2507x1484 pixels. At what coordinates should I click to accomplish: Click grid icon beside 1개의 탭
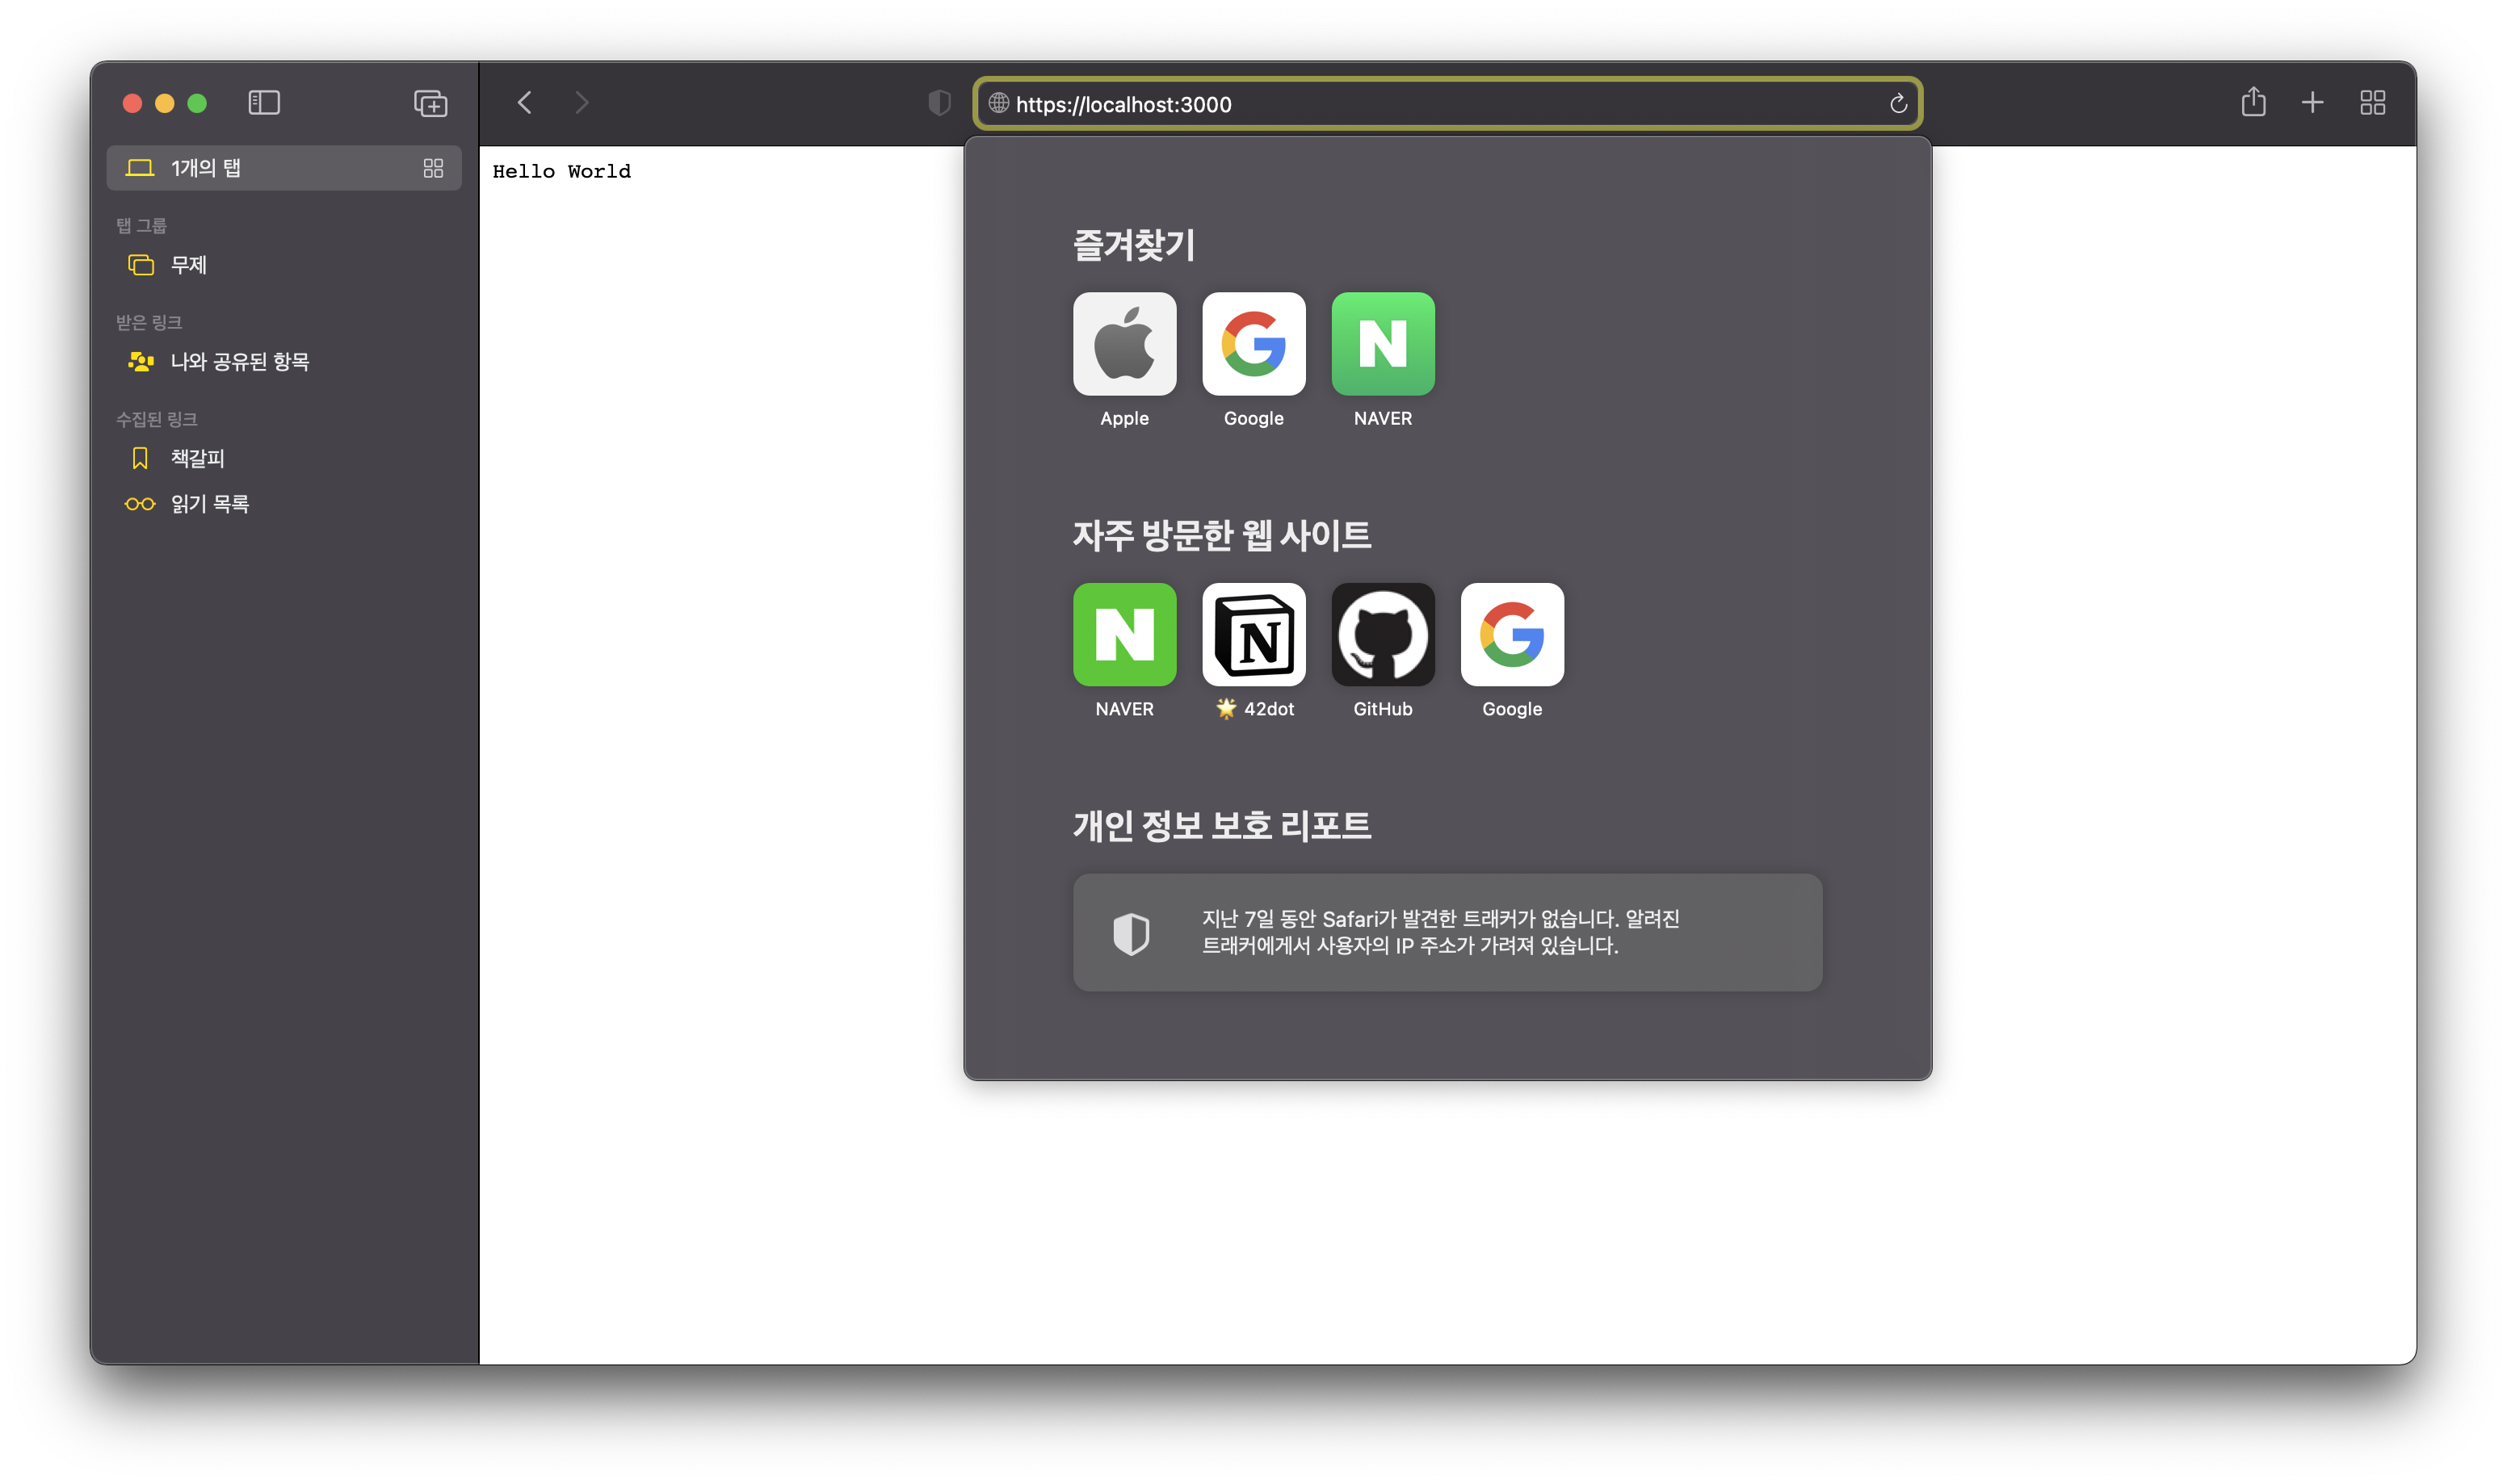tap(433, 168)
